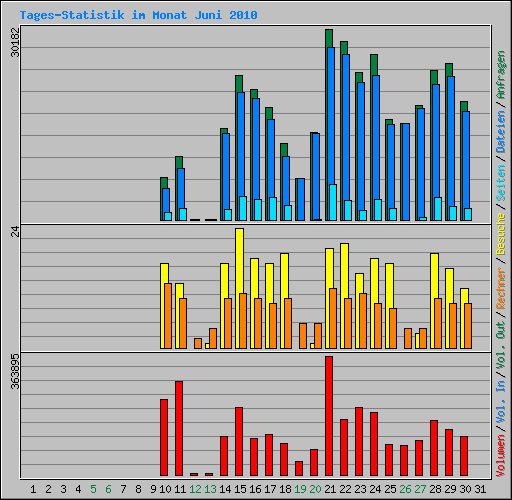Image resolution: width=512 pixels, height=500 pixels.
Task: Click the title 'Tages-Statistik im Monat Juni 2010'
Action: 138,15
